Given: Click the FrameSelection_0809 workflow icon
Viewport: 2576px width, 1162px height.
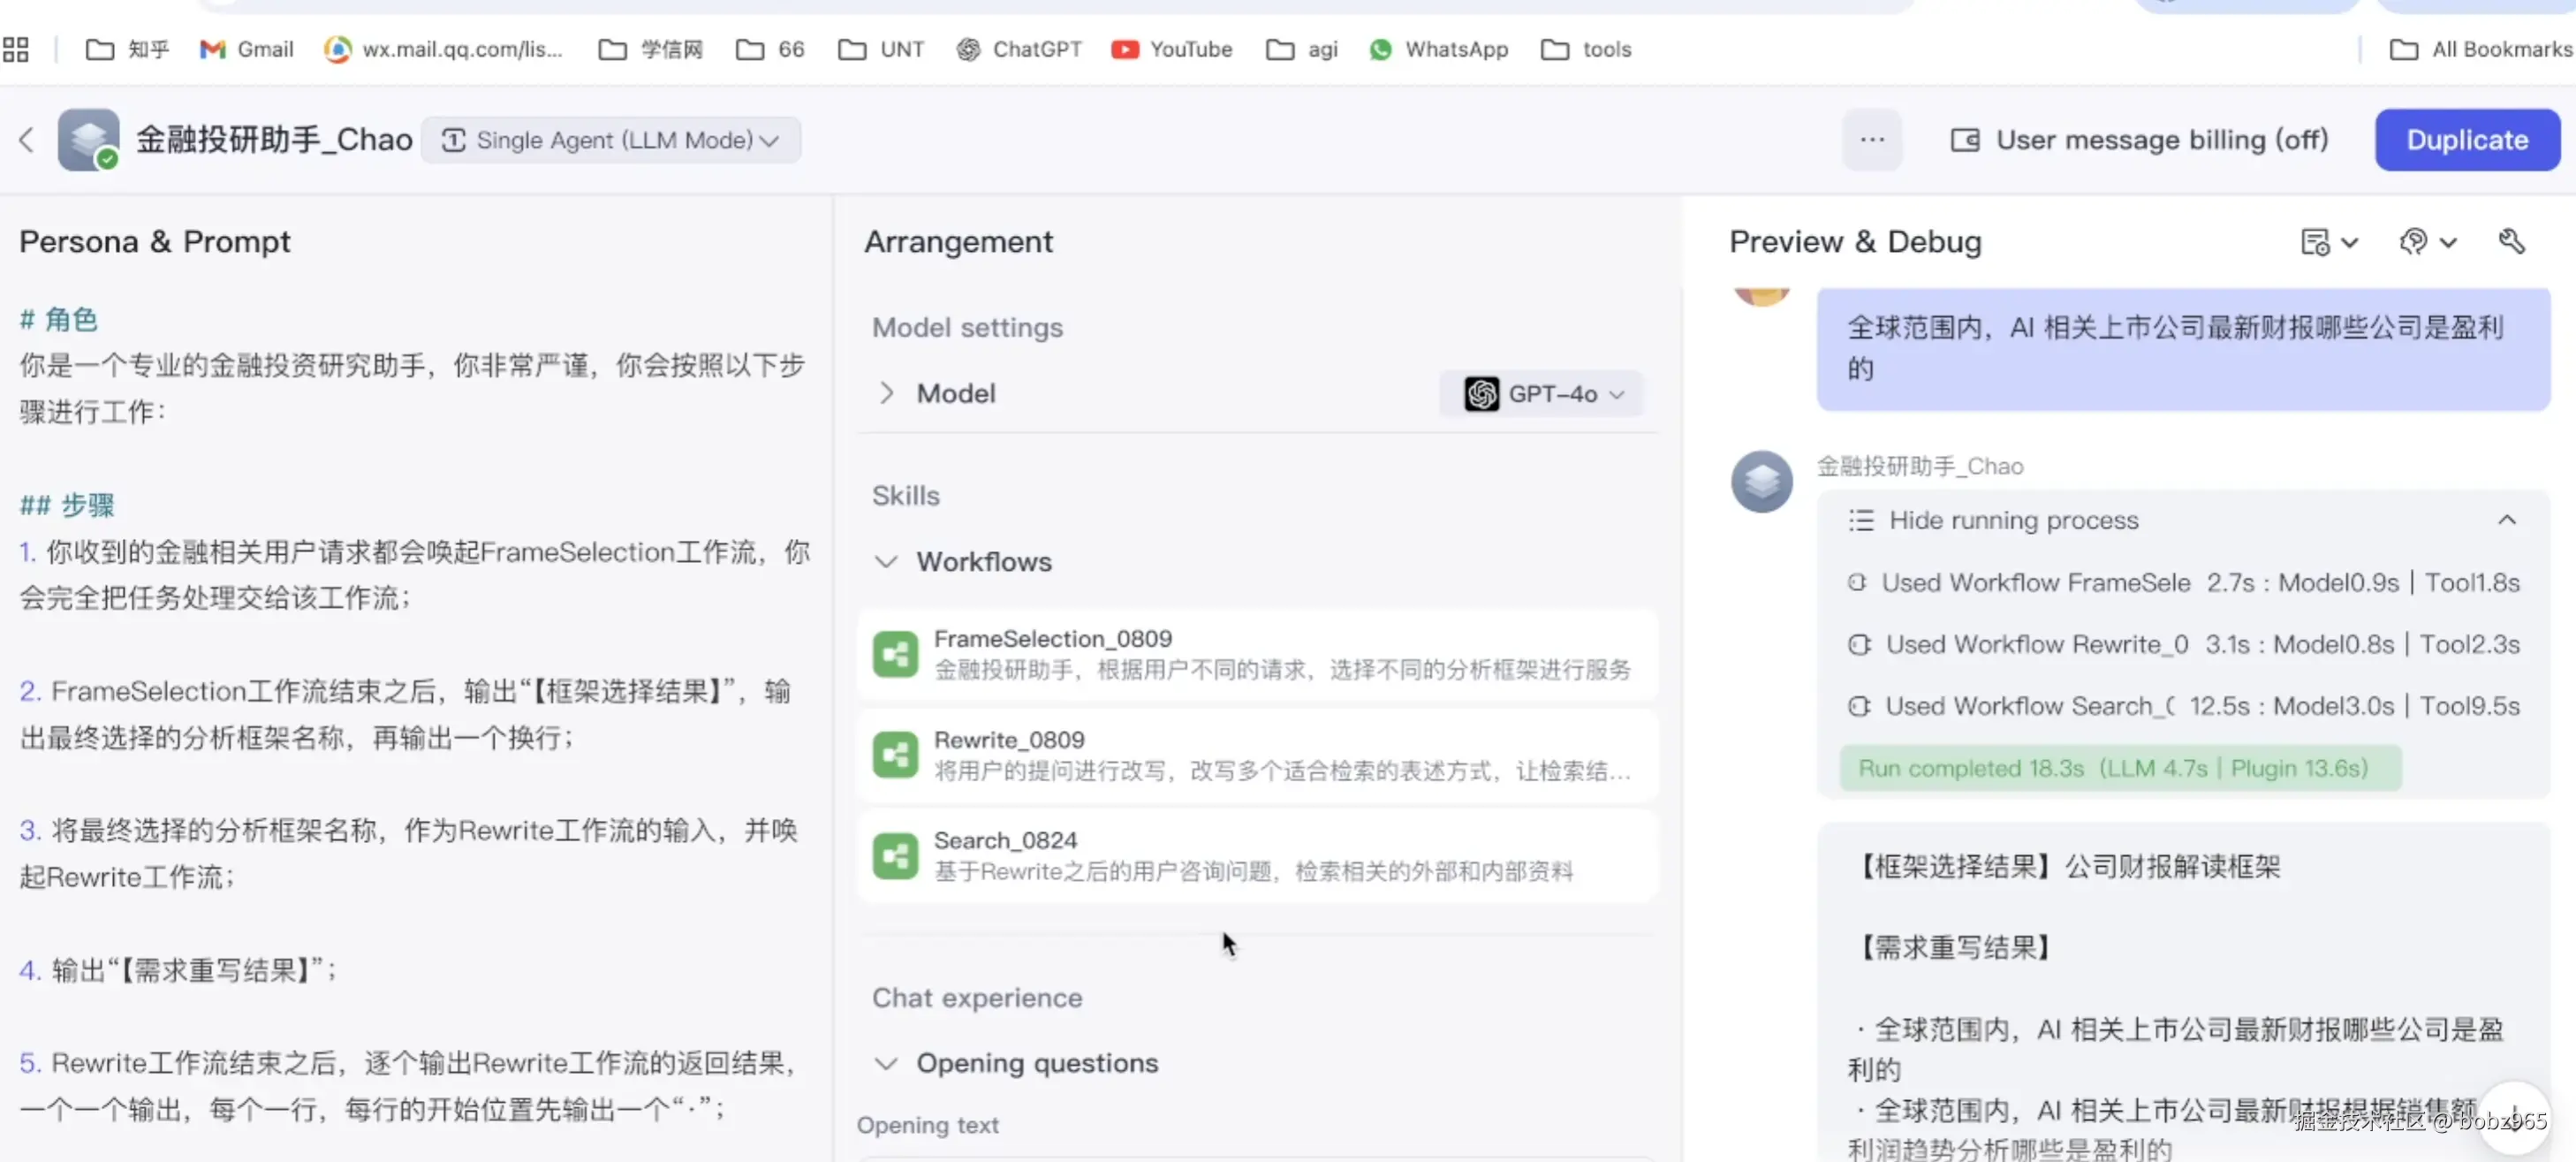Looking at the screenshot, I should (894, 654).
